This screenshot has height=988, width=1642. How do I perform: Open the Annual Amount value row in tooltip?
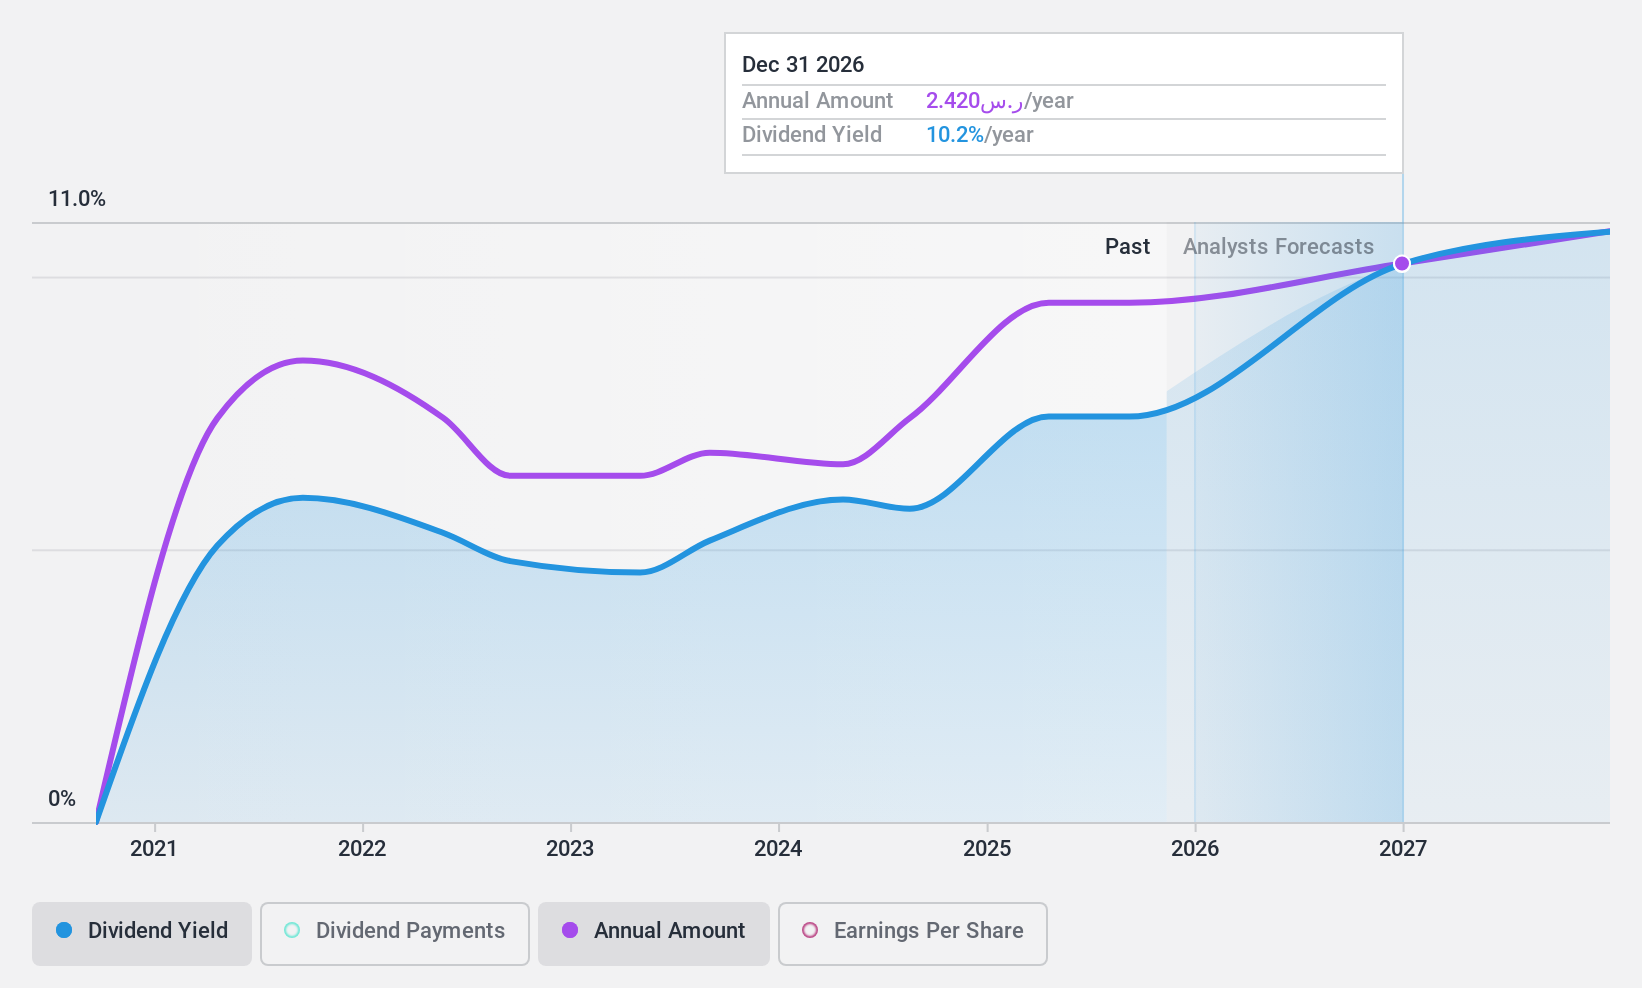817,100
